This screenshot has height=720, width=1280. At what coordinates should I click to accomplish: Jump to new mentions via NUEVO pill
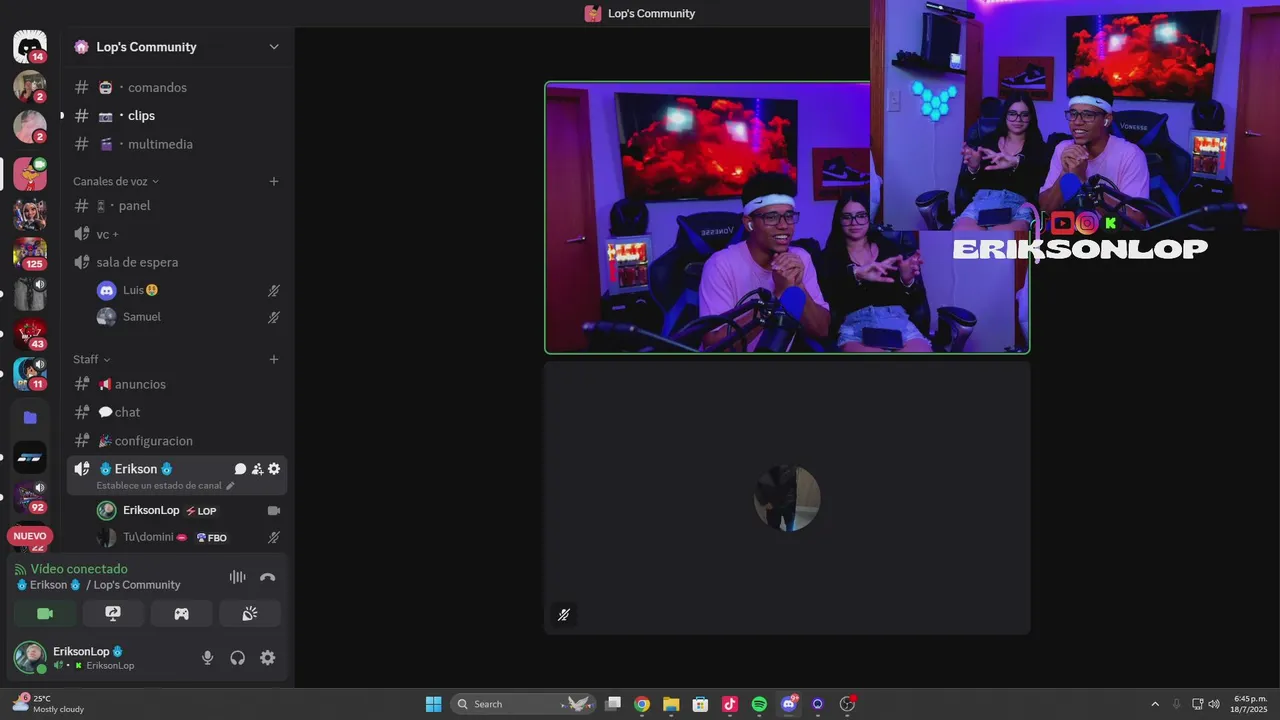(x=30, y=536)
